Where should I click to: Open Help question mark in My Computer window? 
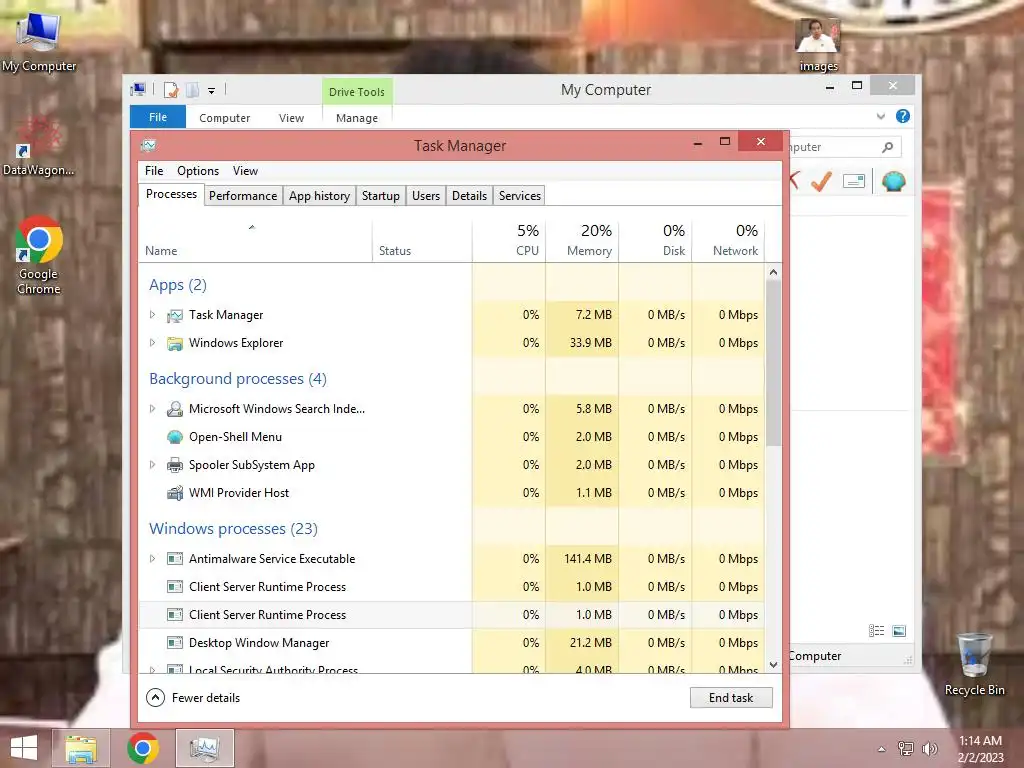[x=903, y=116]
